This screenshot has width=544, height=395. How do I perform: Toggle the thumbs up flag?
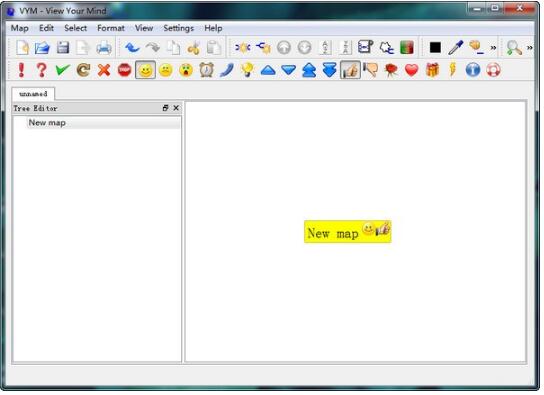[x=350, y=70]
